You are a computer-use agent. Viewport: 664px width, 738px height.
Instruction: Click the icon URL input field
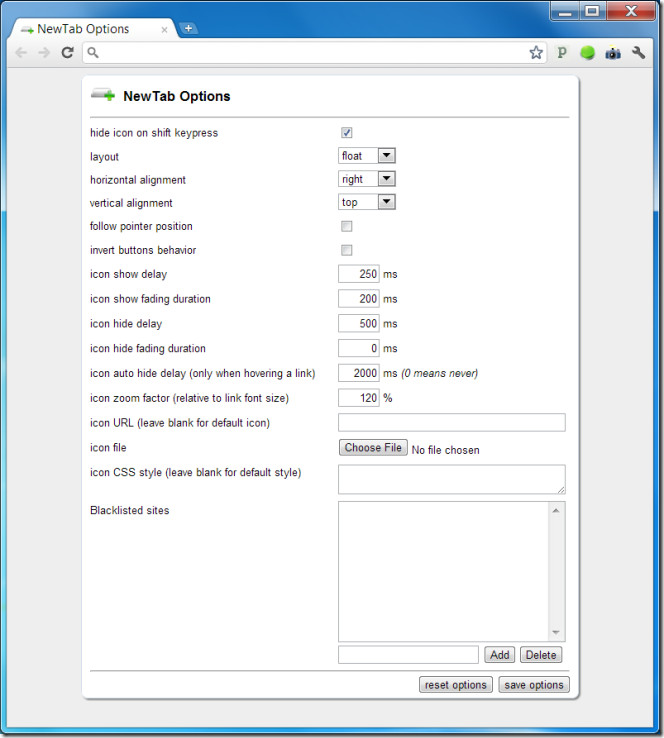tap(451, 423)
